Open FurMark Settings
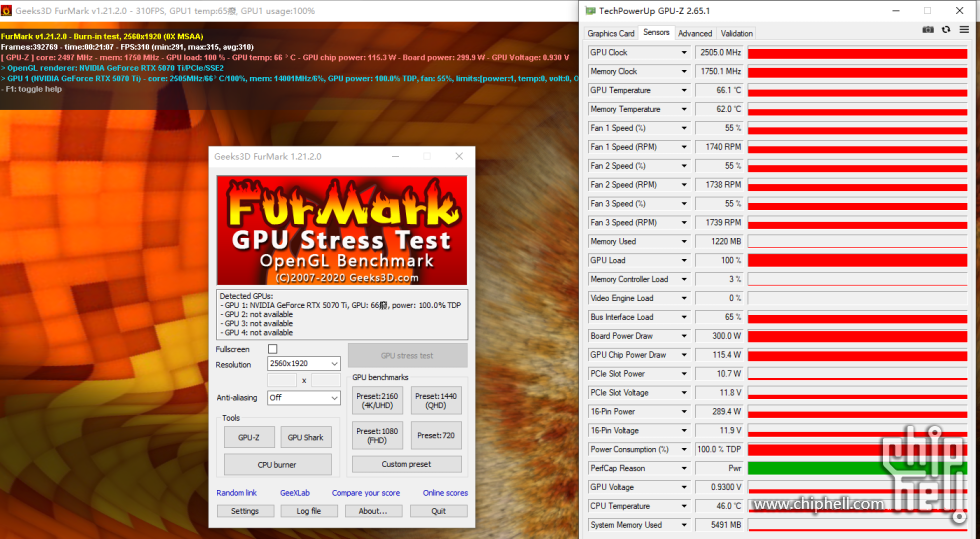The height and width of the screenshot is (539, 980). pos(245,511)
